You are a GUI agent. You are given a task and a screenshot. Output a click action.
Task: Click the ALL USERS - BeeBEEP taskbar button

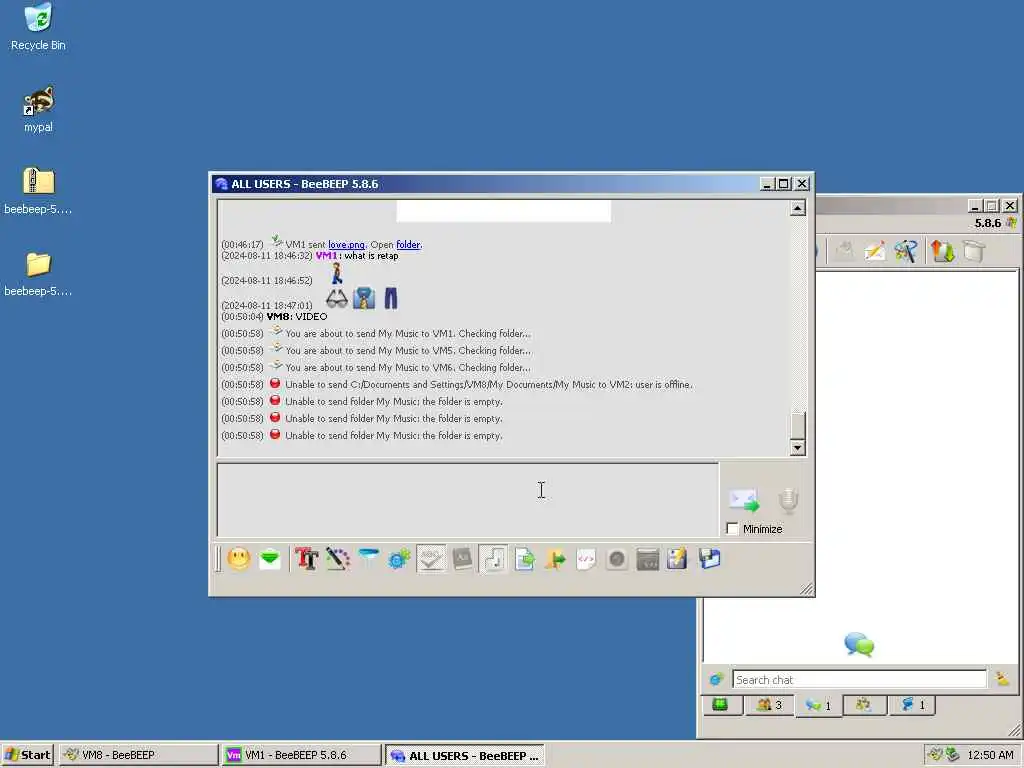(464, 755)
